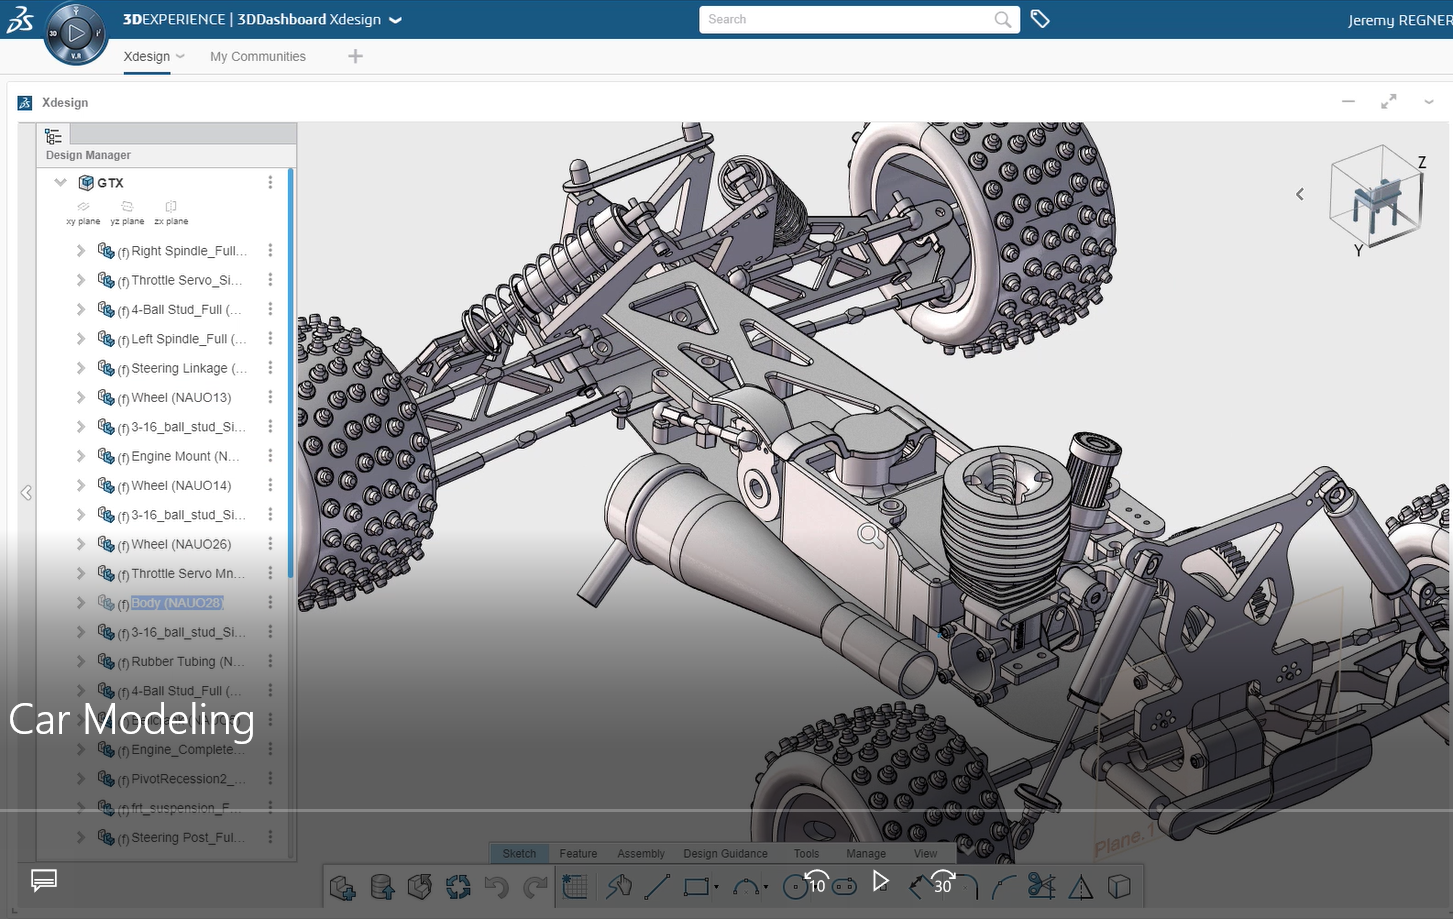Switch to the Tools tab

coord(806,854)
